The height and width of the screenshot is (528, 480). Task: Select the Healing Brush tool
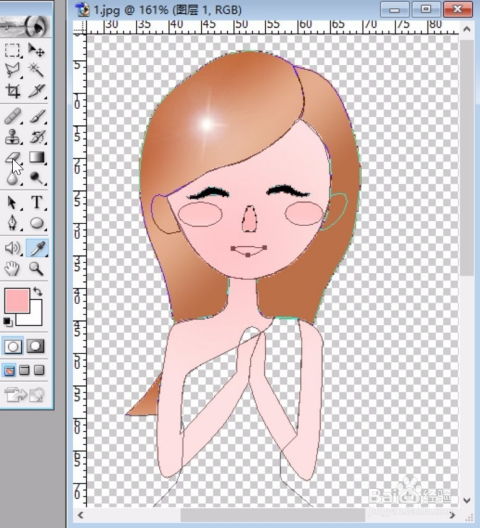[12, 117]
